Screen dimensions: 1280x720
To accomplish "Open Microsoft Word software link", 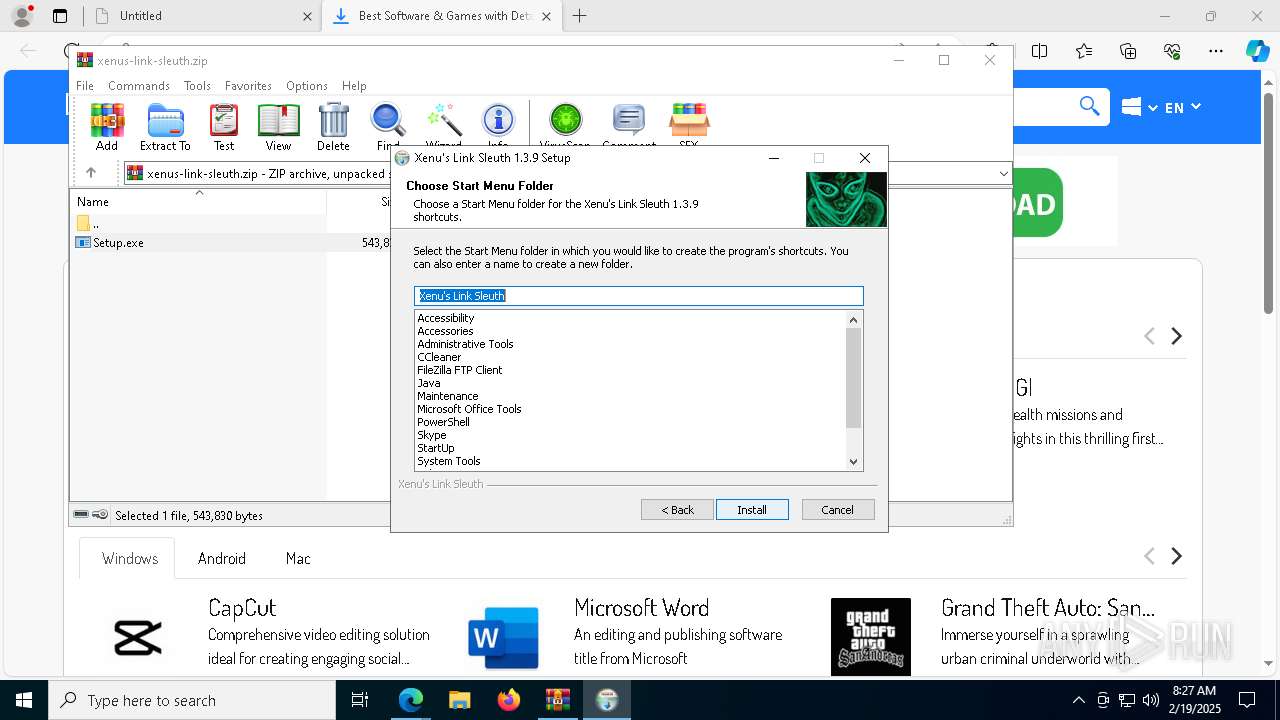I will point(641,607).
